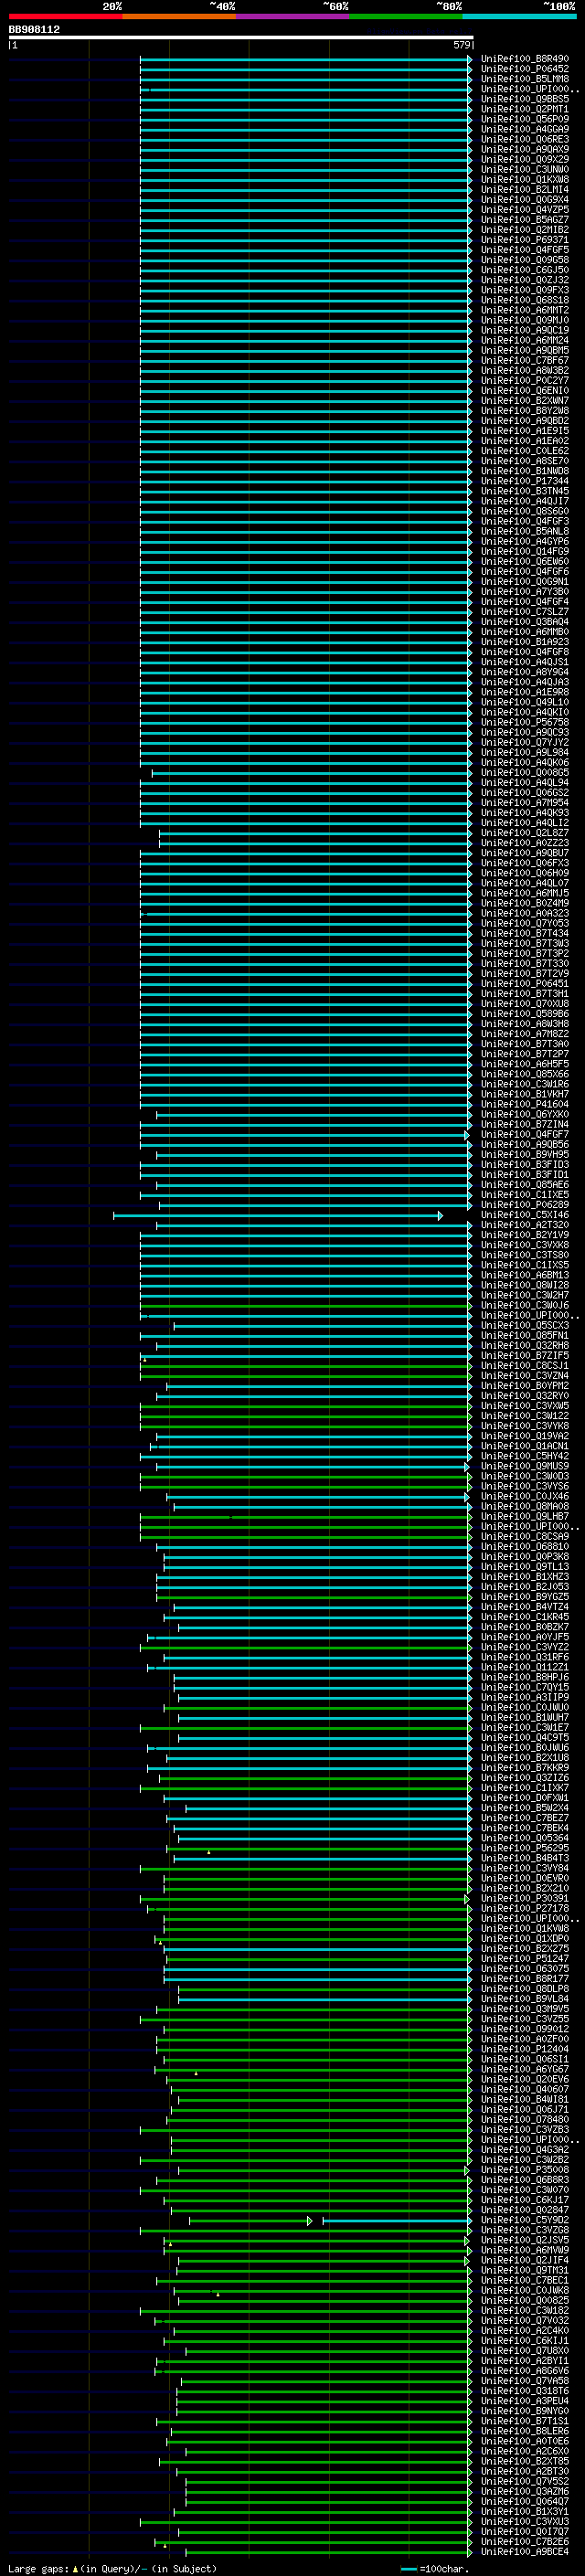585x2576 pixels.
Task: Open the UniRef100_P06451 hit
Action: 525,983
